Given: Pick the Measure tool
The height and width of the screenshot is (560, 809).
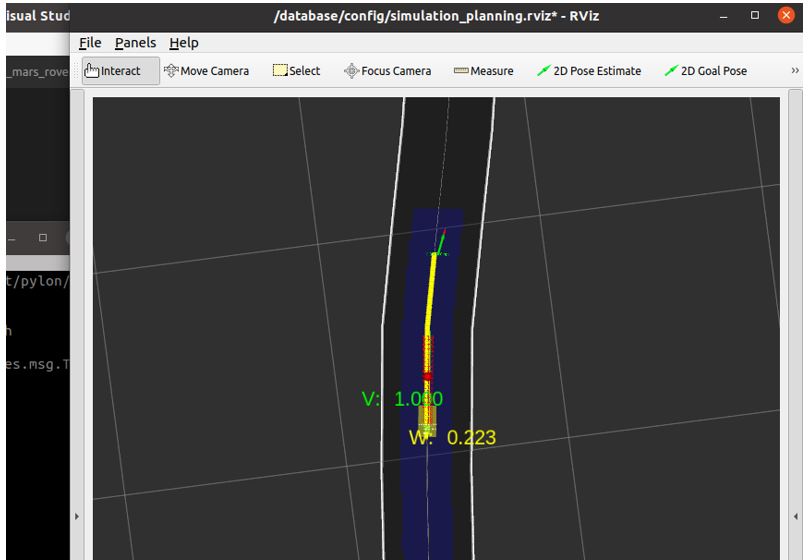Looking at the screenshot, I should click(x=483, y=71).
